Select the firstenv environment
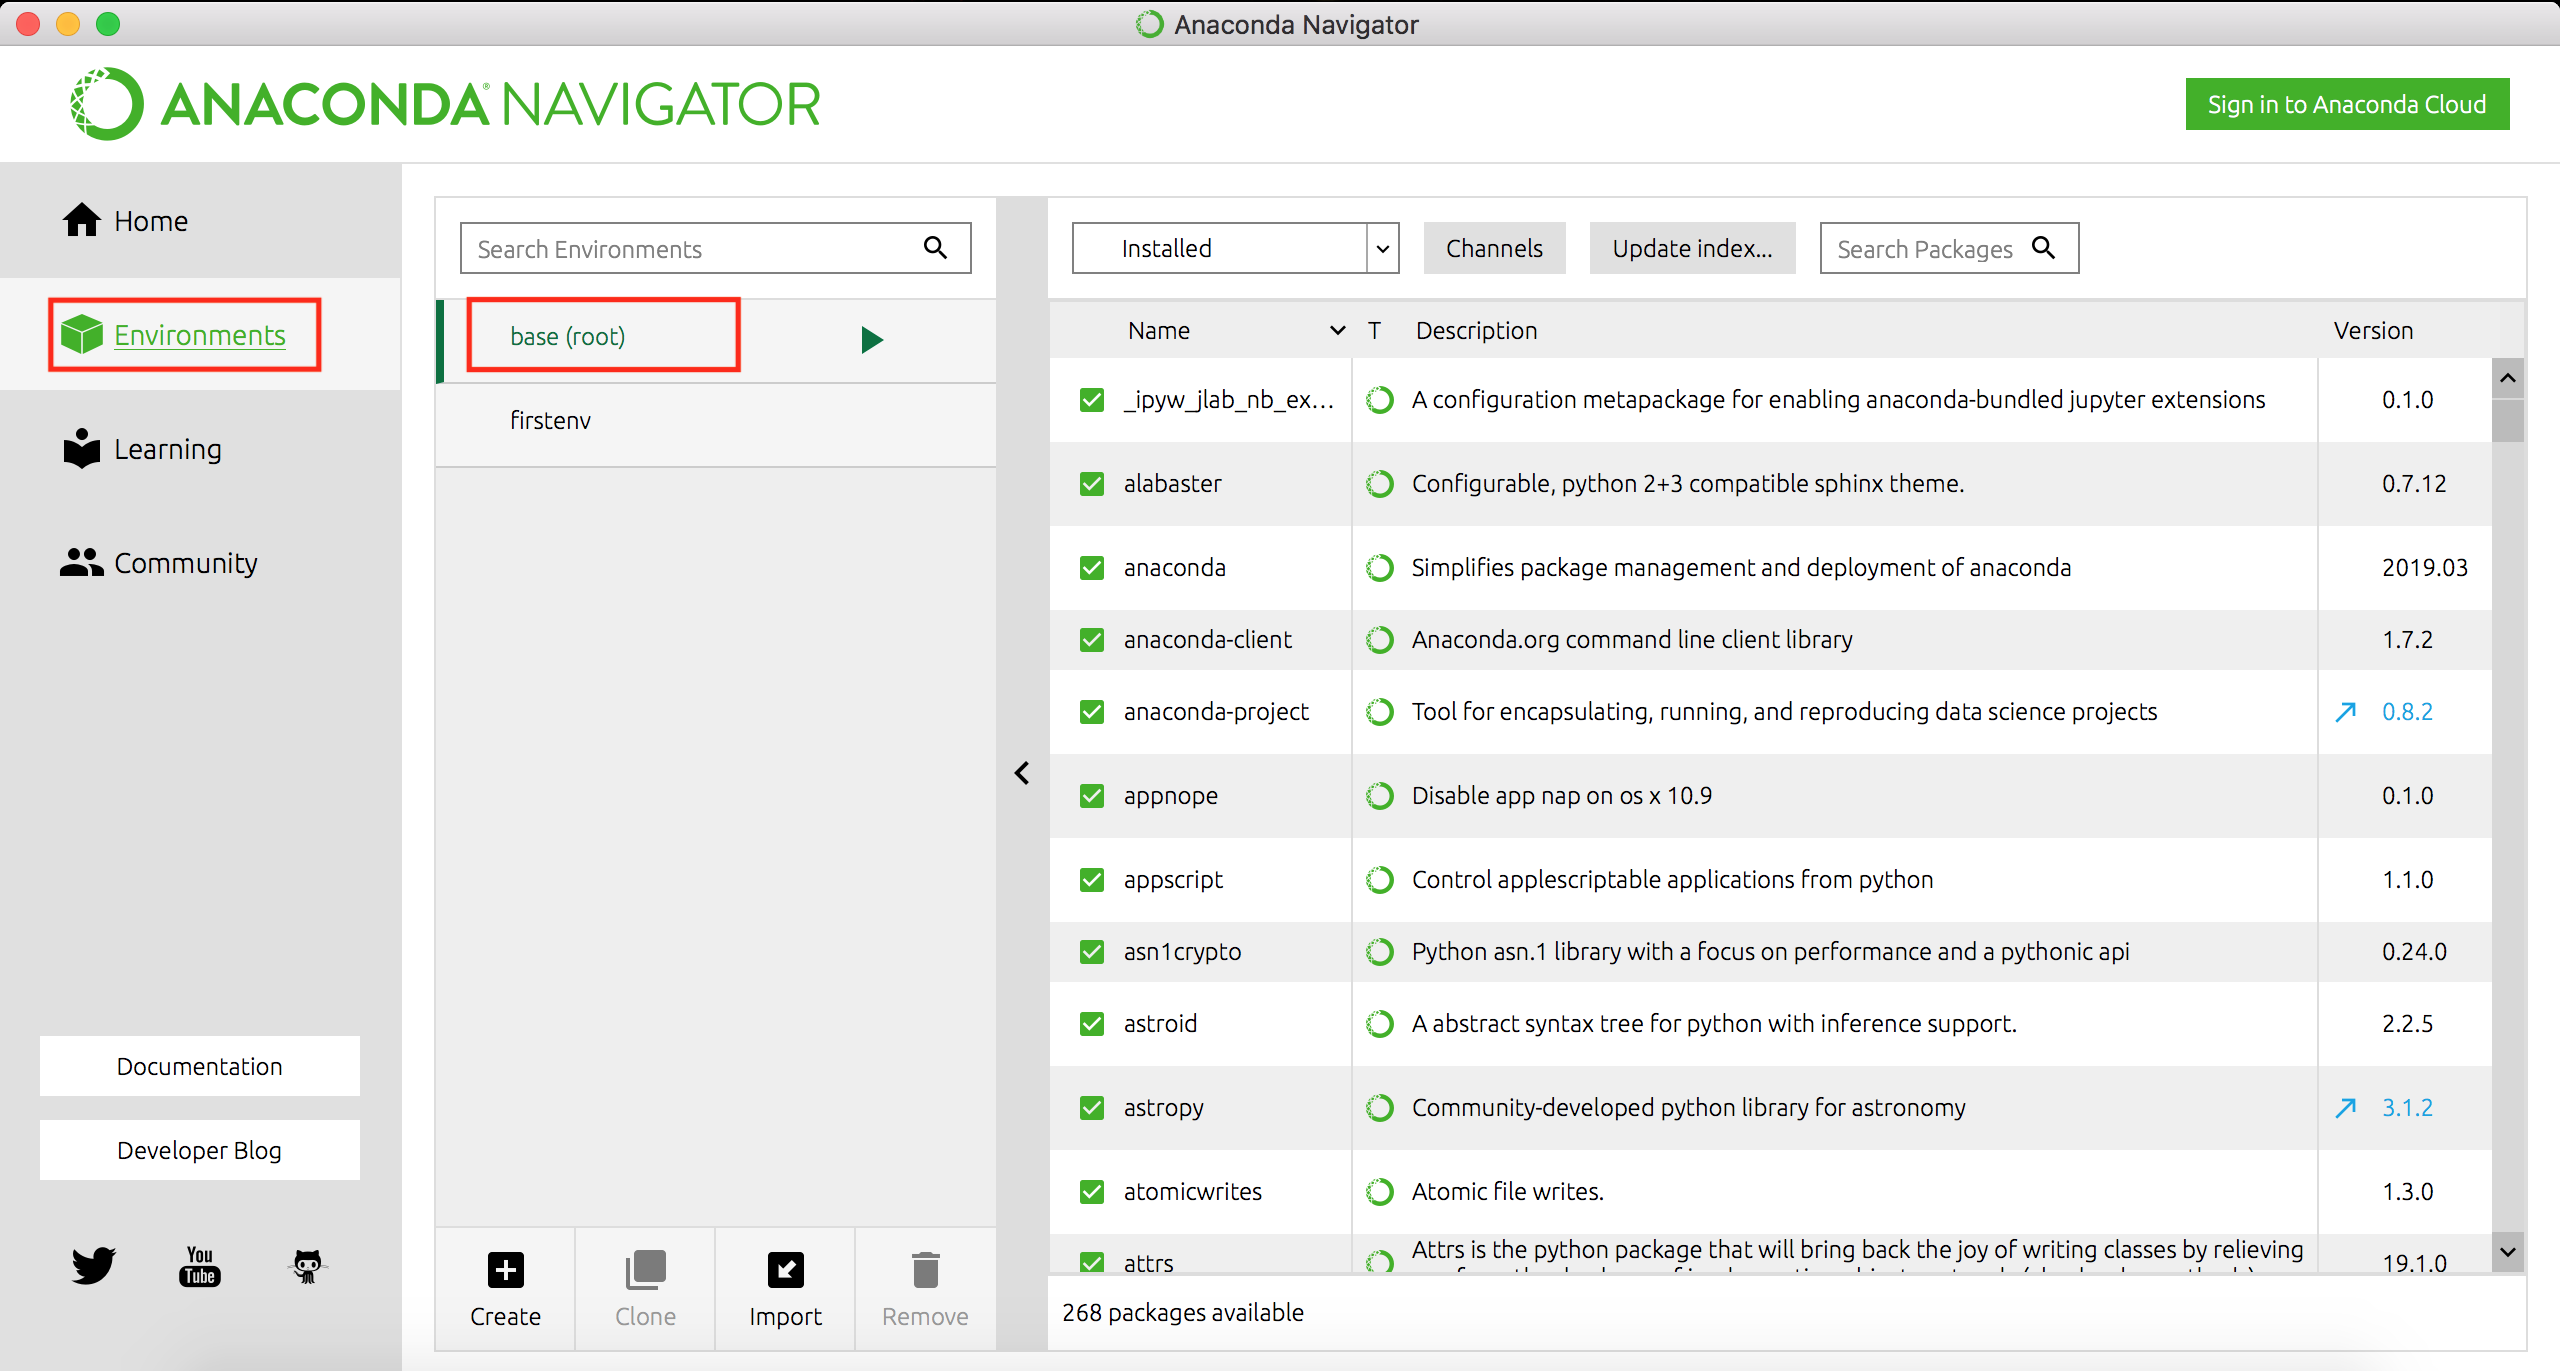Image resolution: width=2560 pixels, height=1371 pixels. pyautogui.click(x=550, y=420)
